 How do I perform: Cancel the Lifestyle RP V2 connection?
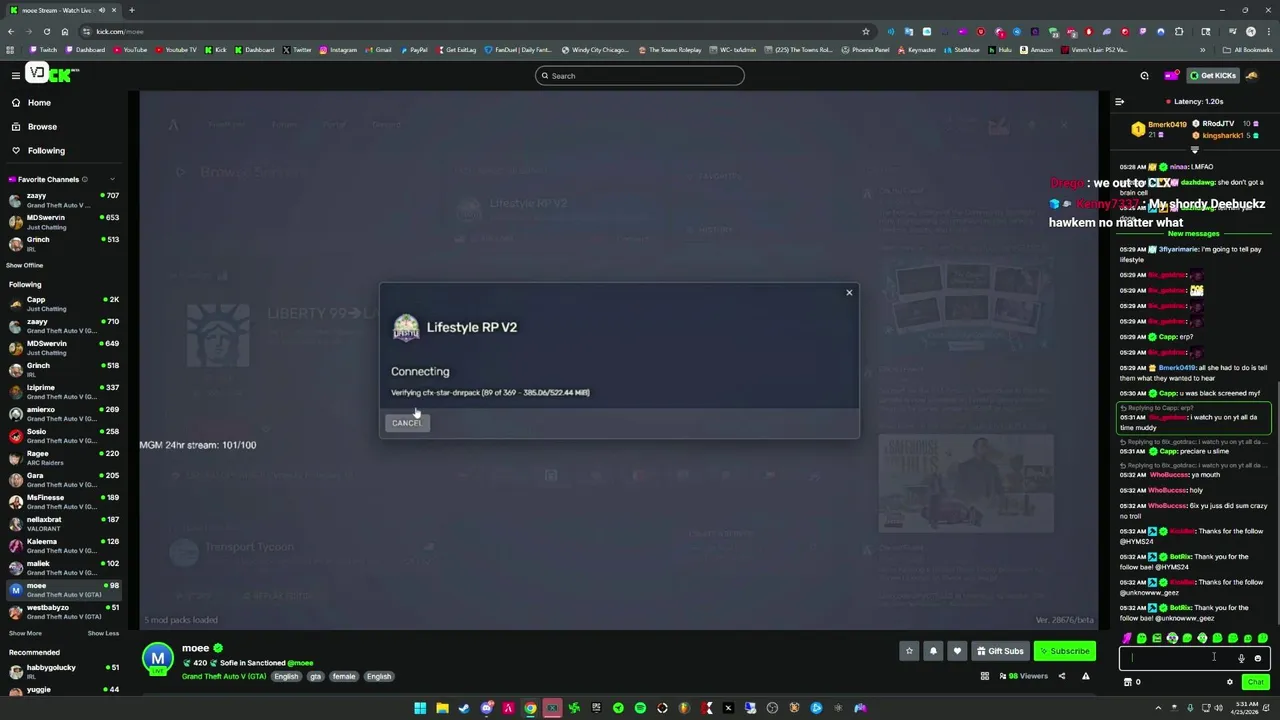point(407,423)
